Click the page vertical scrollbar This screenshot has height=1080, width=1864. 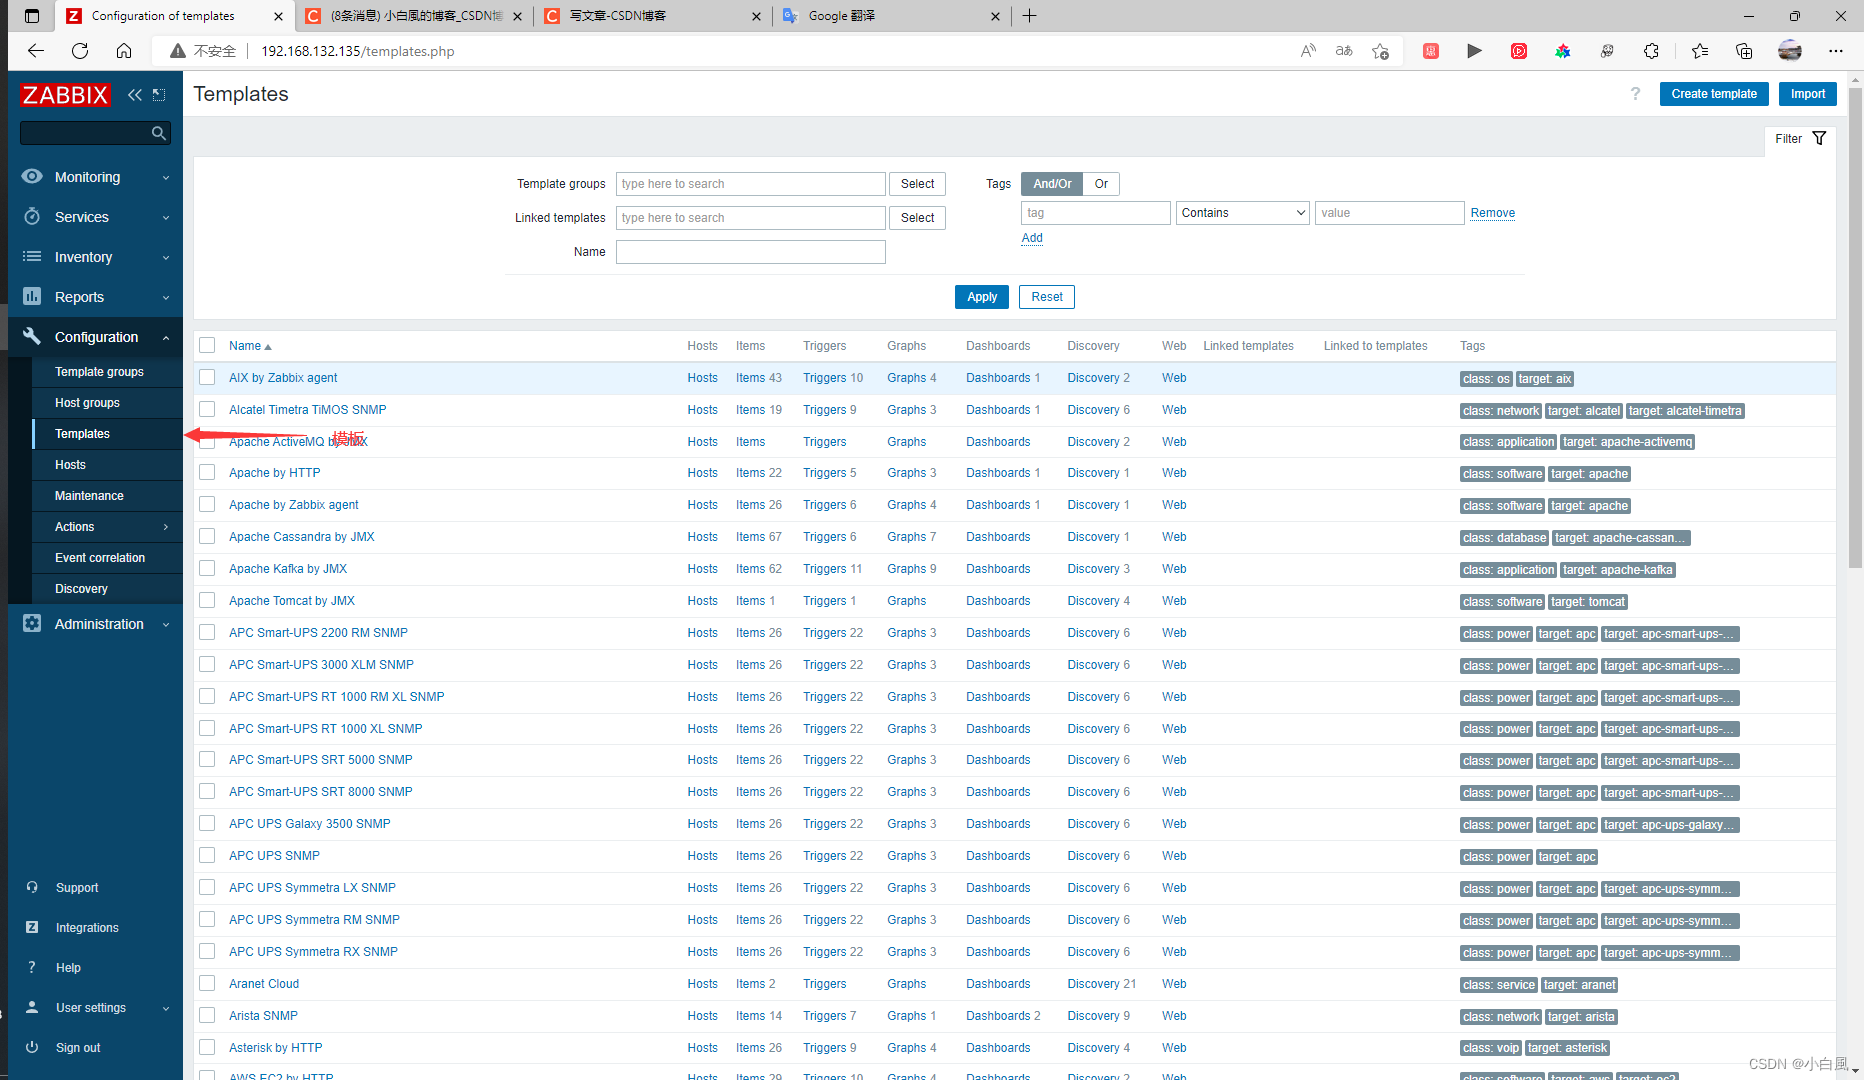click(x=1855, y=330)
